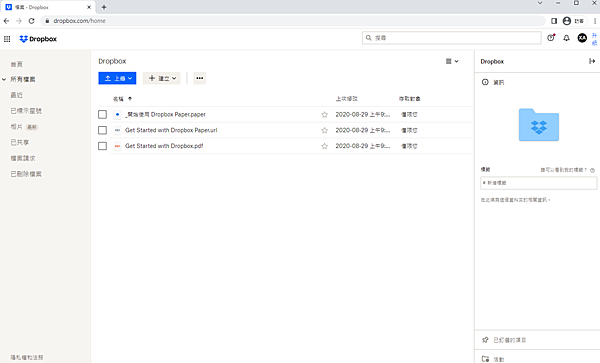
Task: Reload the Dropbox page
Action: click(x=31, y=21)
